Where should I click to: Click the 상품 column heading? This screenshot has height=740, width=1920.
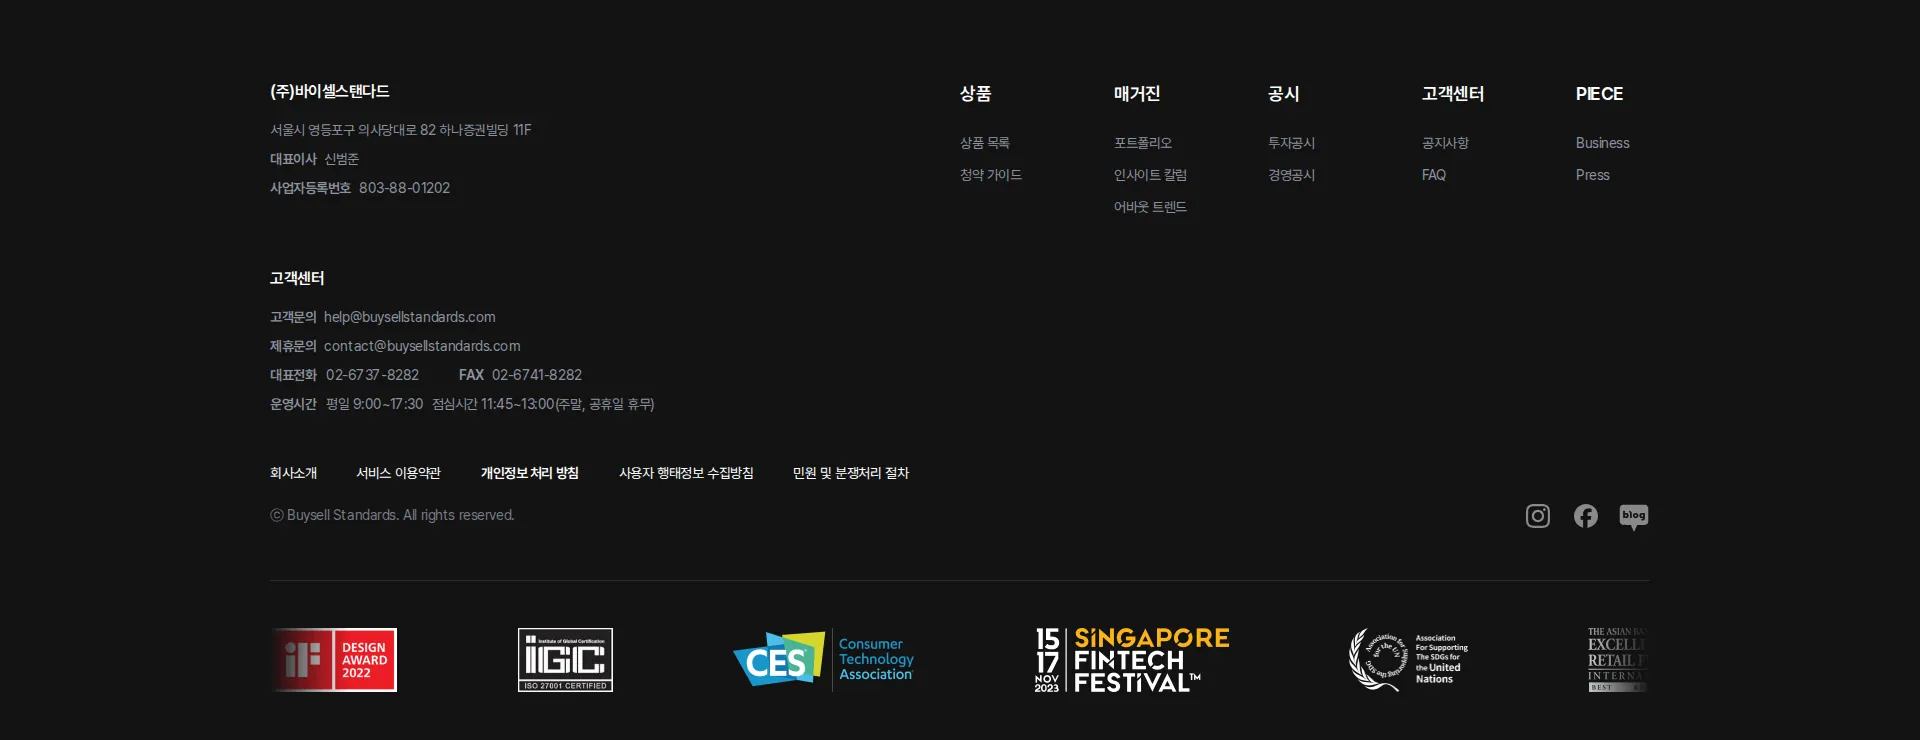click(x=975, y=94)
